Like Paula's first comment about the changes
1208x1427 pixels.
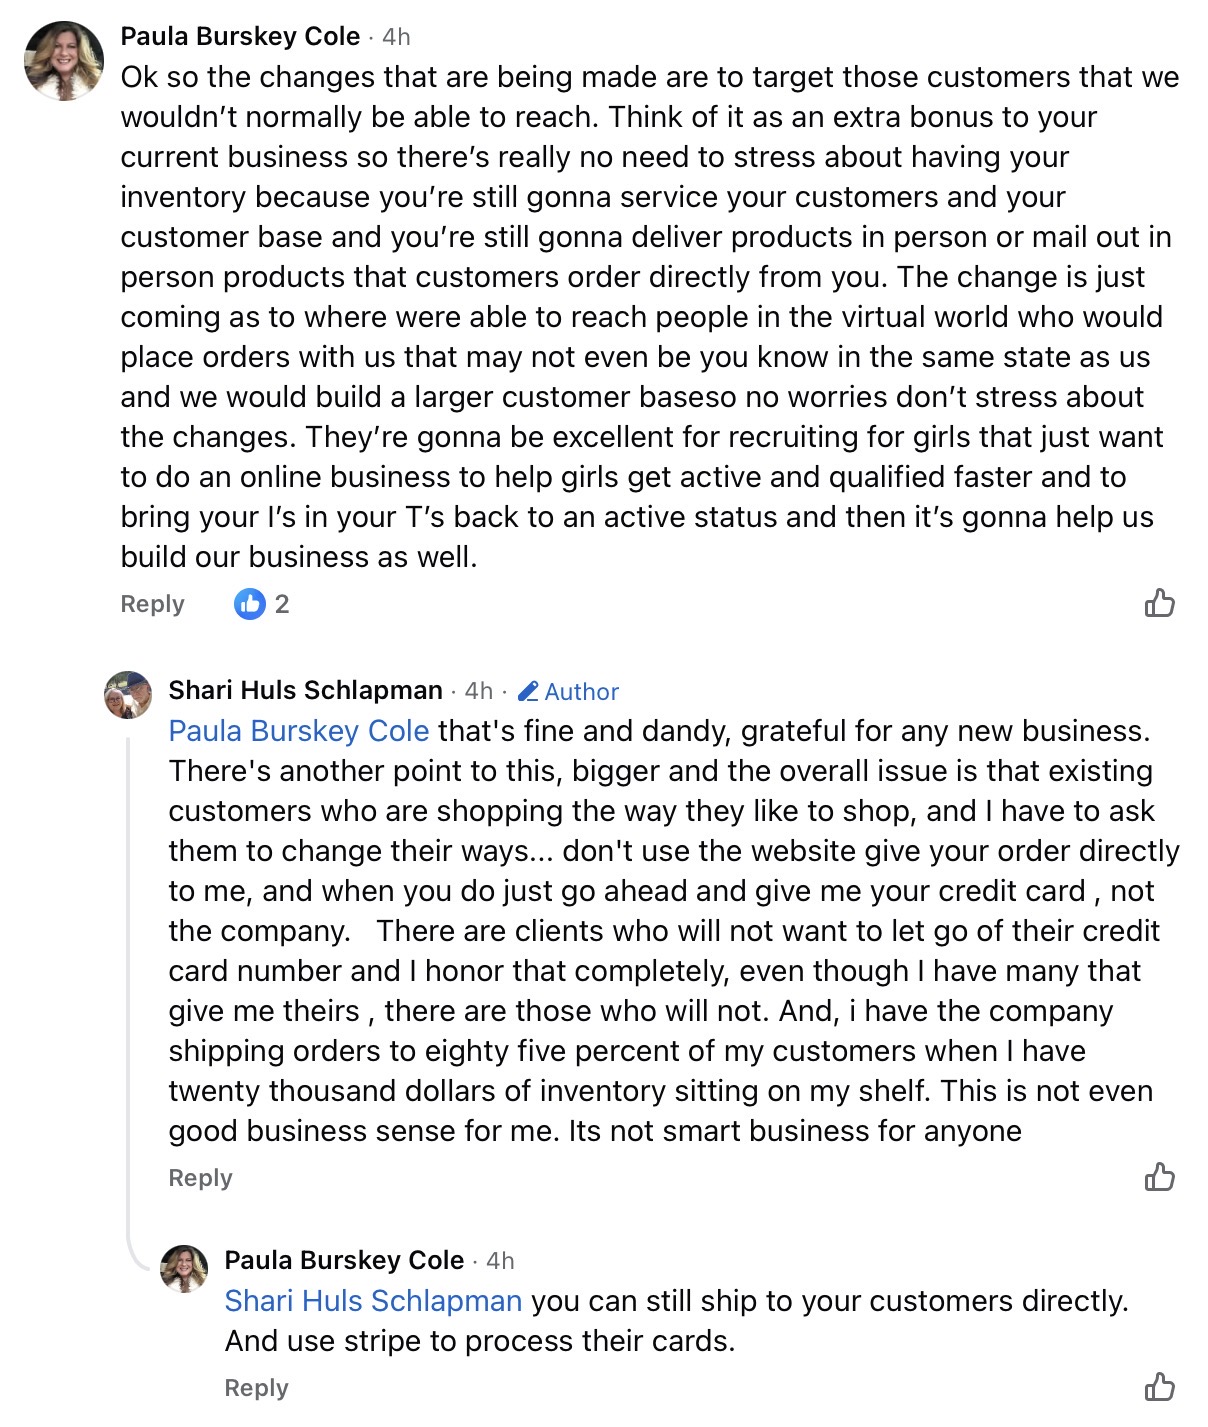(1159, 603)
